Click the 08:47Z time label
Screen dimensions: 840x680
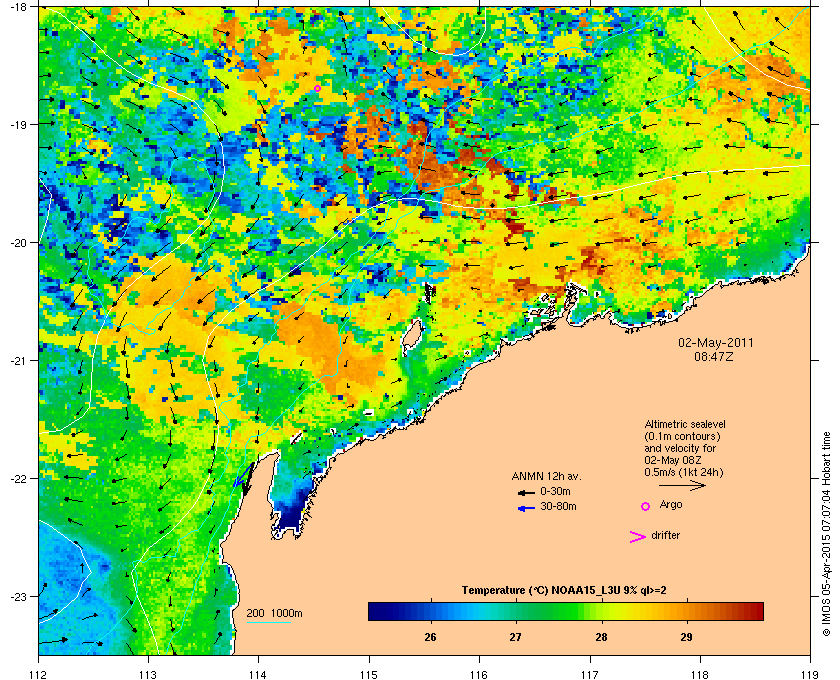(714, 356)
